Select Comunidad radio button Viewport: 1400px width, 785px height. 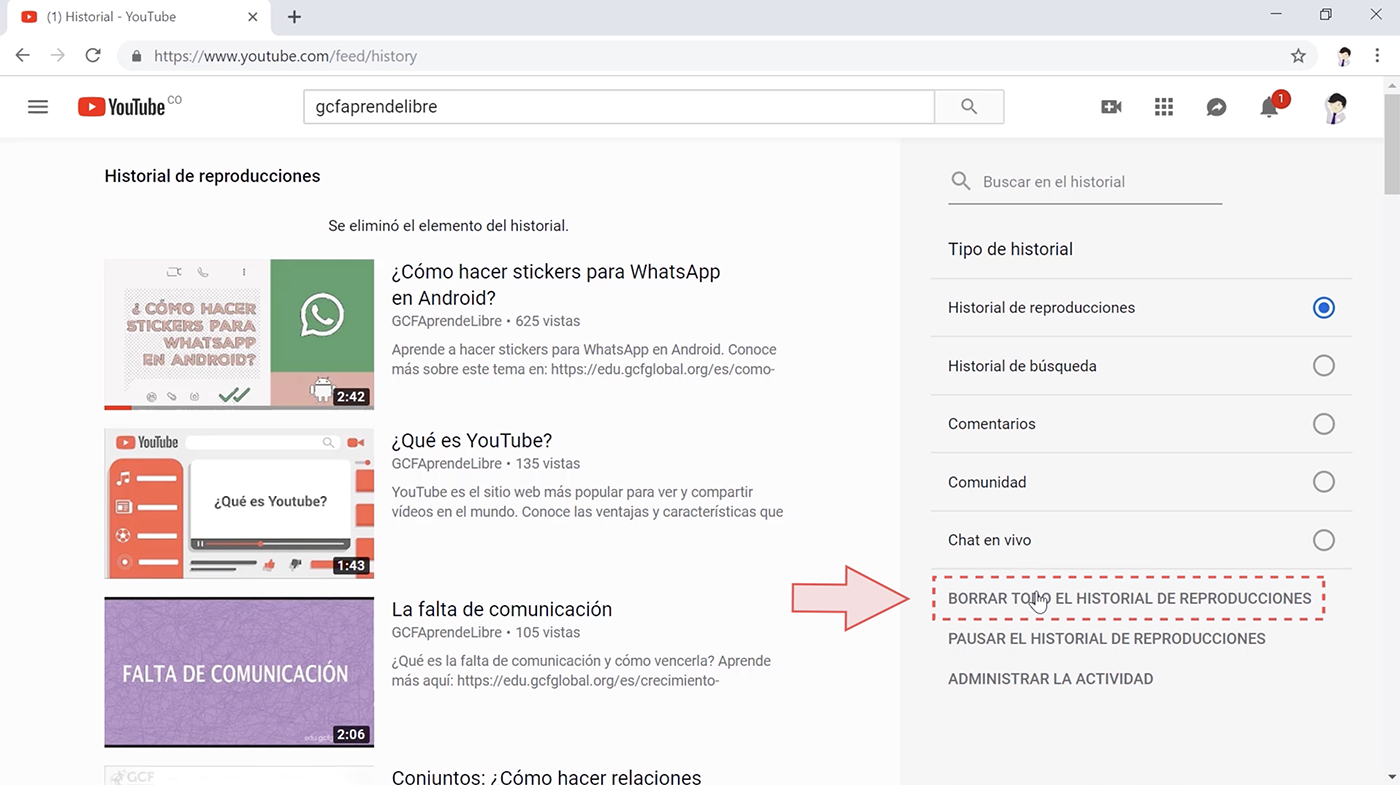(x=1324, y=482)
